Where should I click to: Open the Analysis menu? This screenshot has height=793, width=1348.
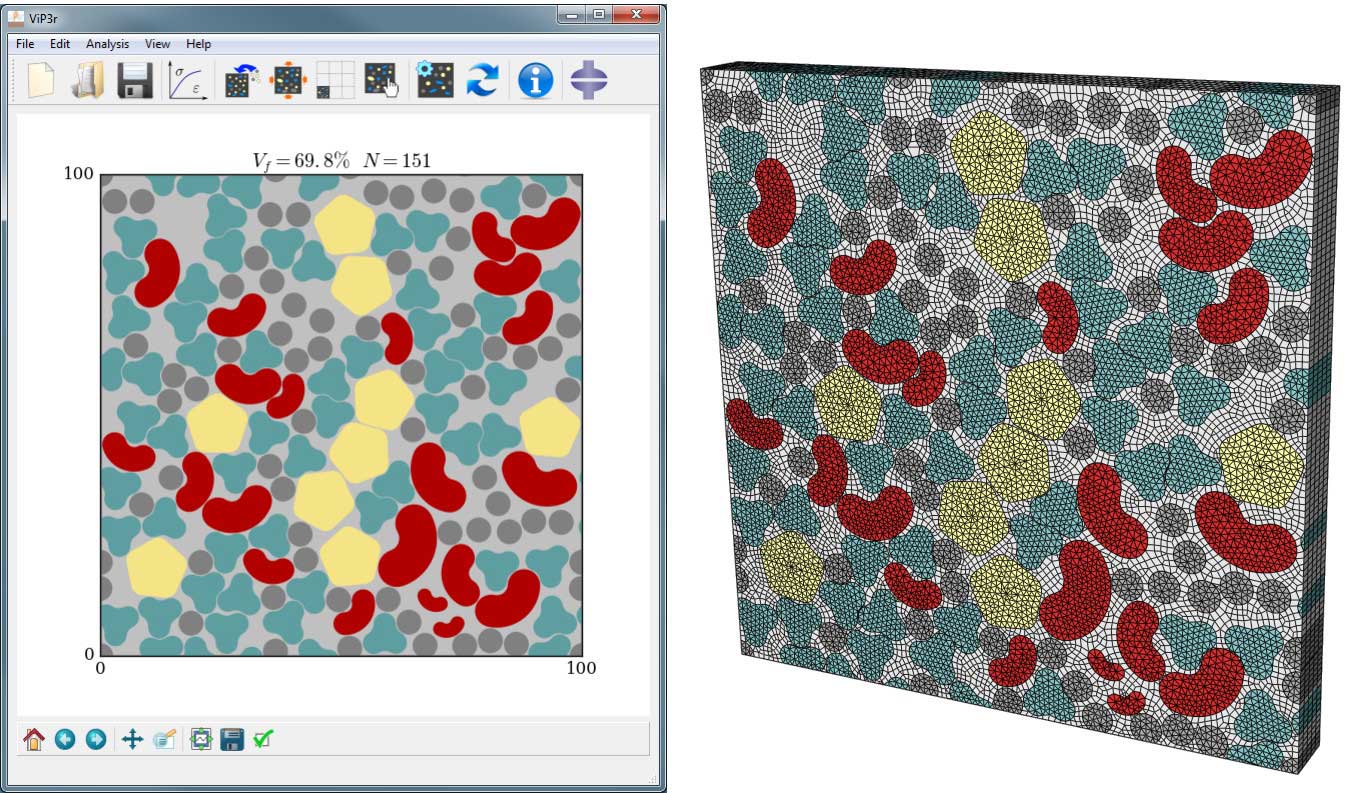[x=107, y=44]
